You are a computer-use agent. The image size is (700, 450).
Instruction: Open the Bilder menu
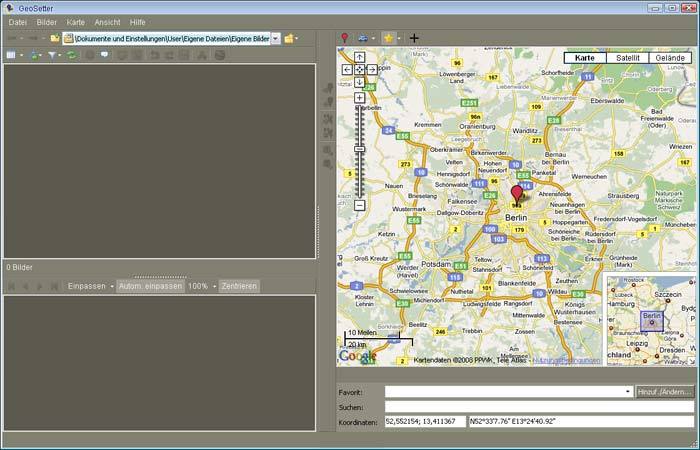[x=46, y=22]
